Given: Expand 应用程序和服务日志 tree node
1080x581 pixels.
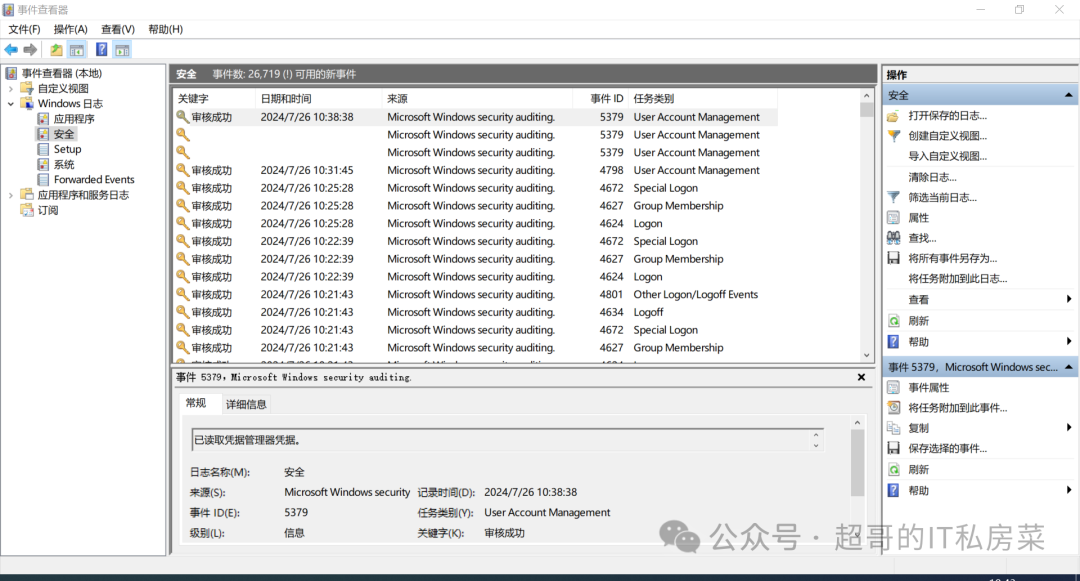Looking at the screenshot, I should point(10,196).
